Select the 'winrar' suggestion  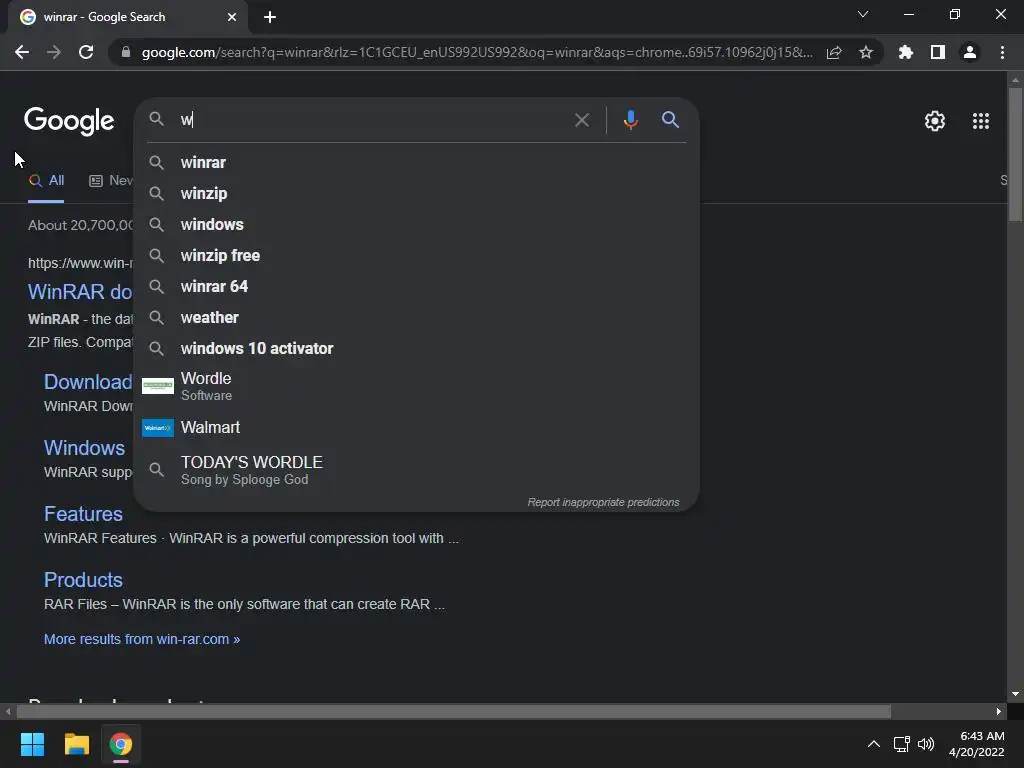tap(416, 163)
